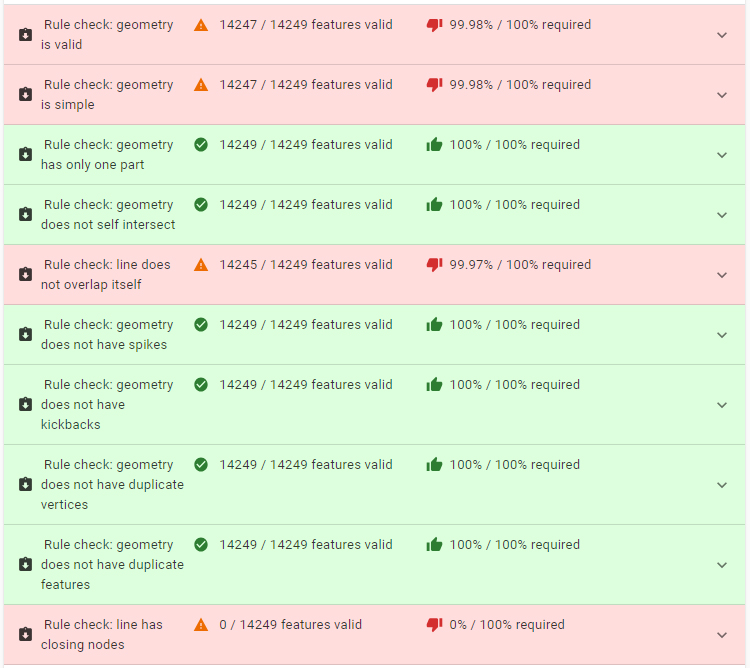Click clipboard icon for 'does not have duplicate features'
The image size is (750, 668).
click(25, 565)
